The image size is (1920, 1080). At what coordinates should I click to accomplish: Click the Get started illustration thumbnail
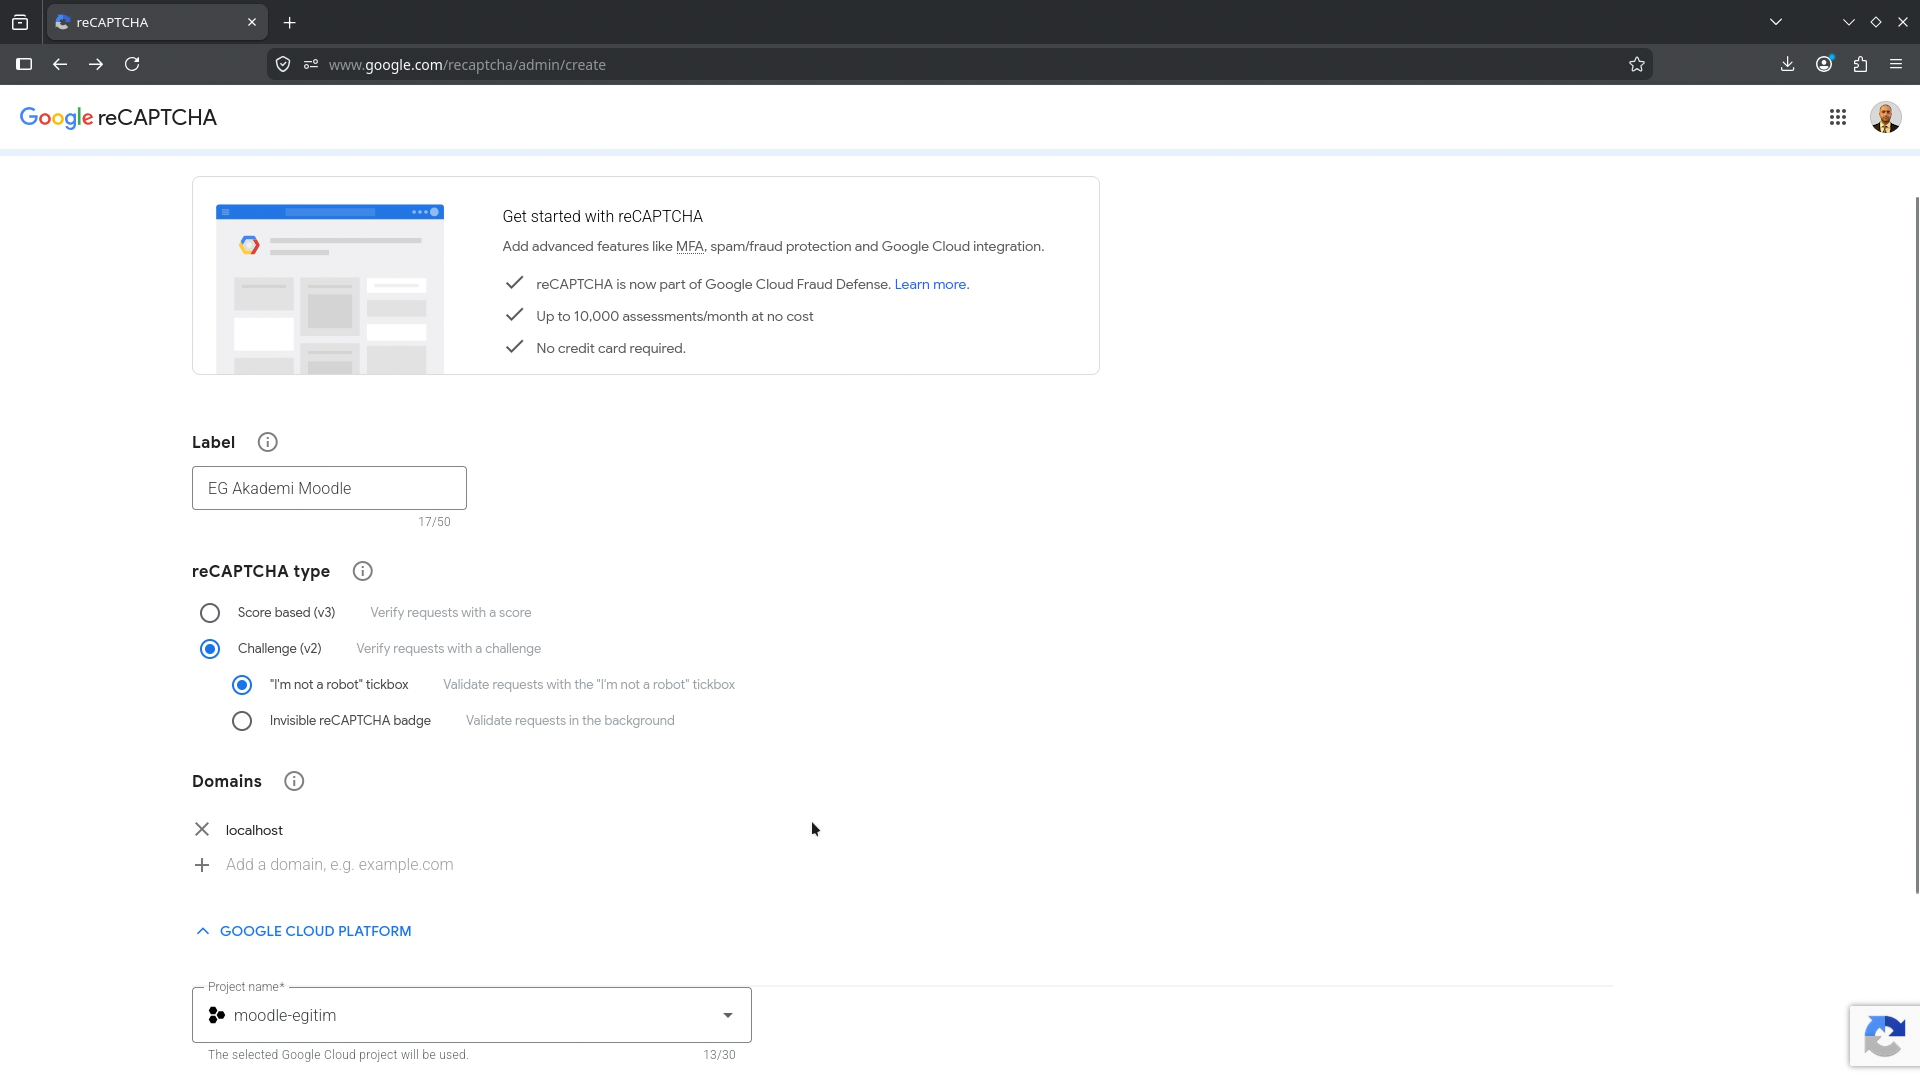pyautogui.click(x=330, y=289)
